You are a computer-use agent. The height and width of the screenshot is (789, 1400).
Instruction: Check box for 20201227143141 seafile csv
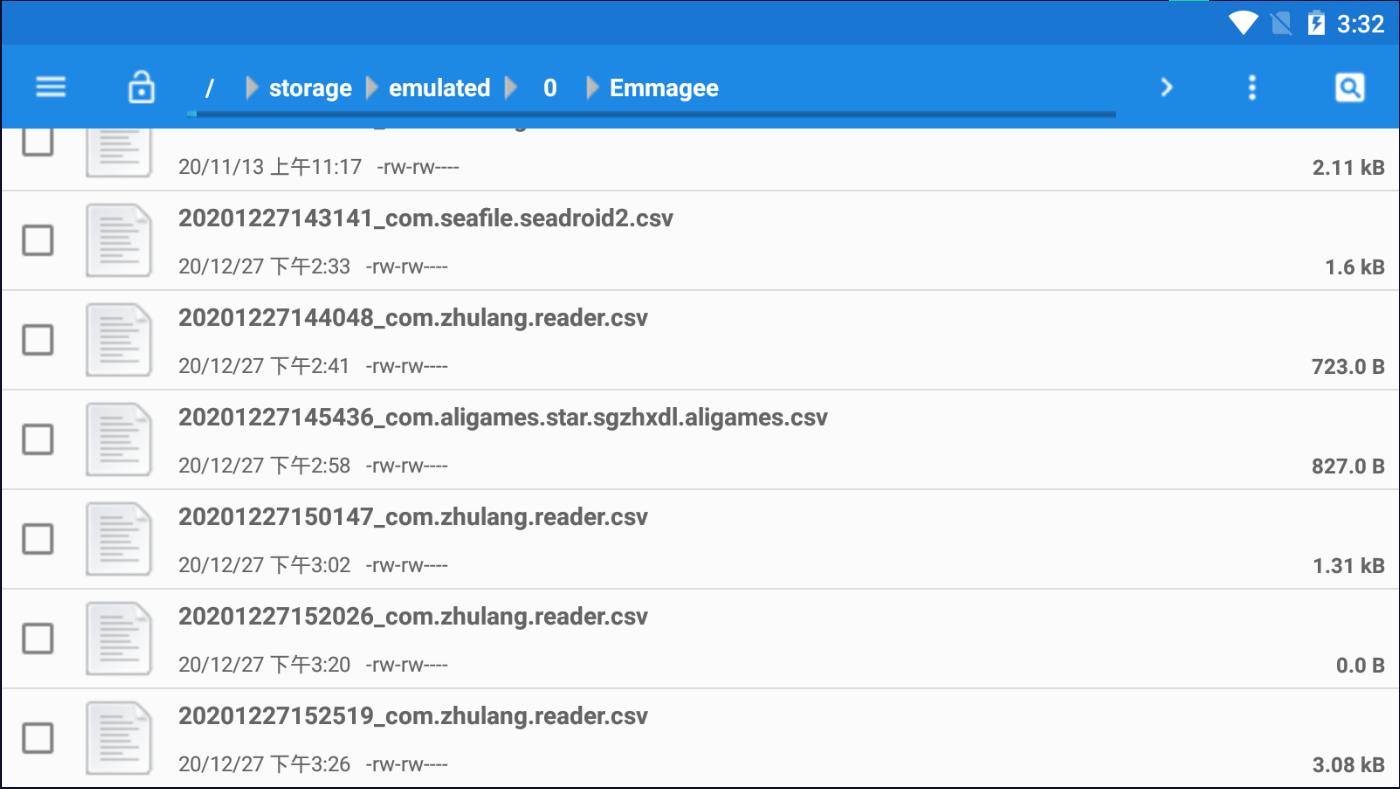point(38,240)
